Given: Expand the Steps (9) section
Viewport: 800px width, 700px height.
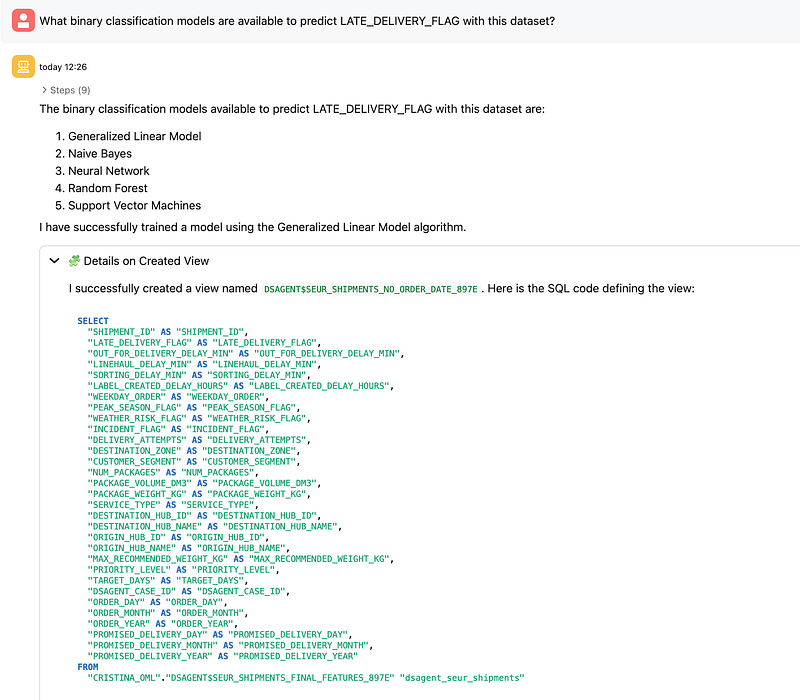Looking at the screenshot, I should [65, 90].
